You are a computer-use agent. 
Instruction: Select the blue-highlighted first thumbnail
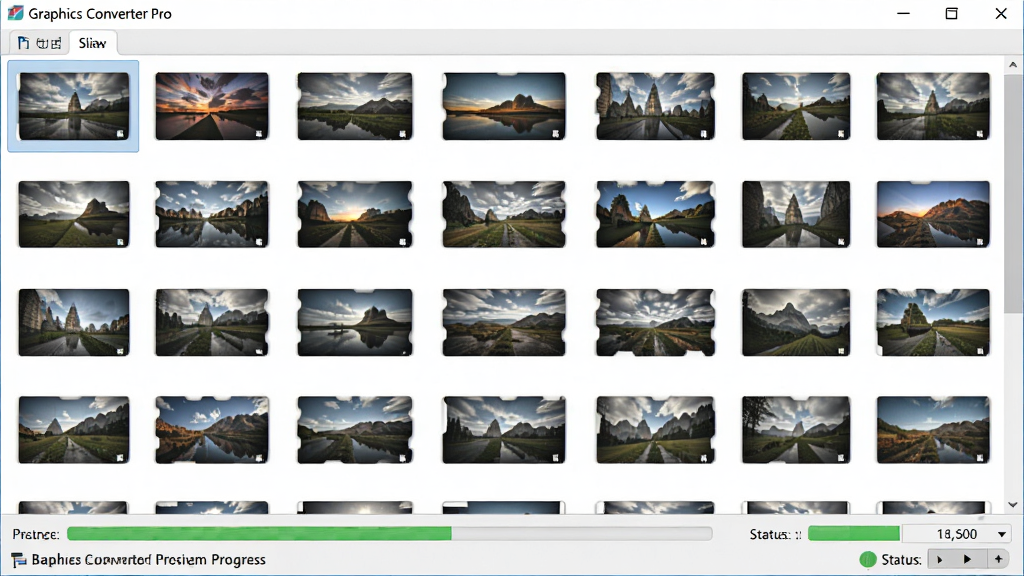click(73, 106)
